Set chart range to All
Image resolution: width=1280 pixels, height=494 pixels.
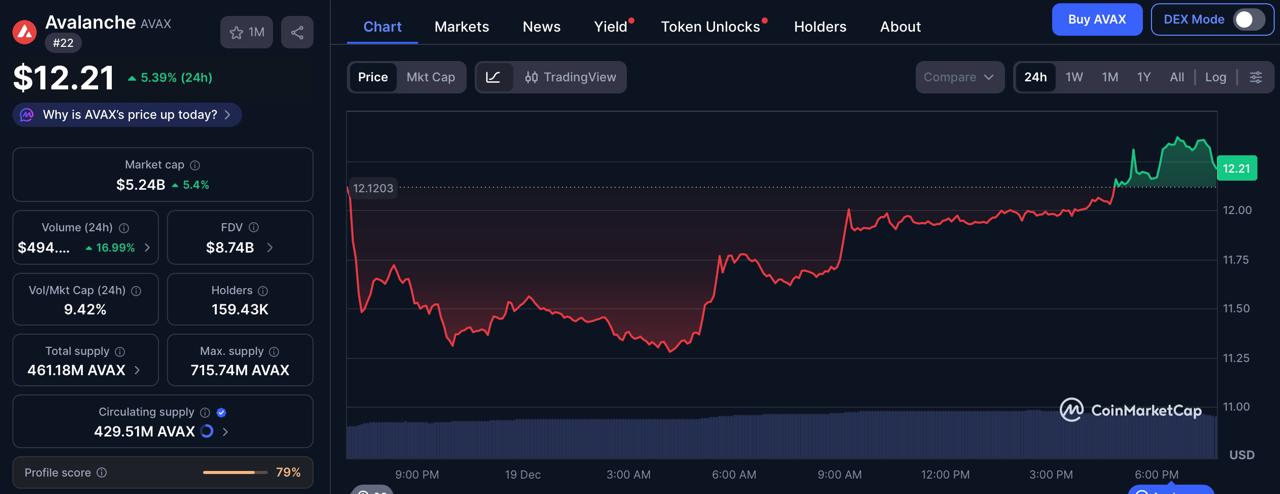click(1177, 77)
